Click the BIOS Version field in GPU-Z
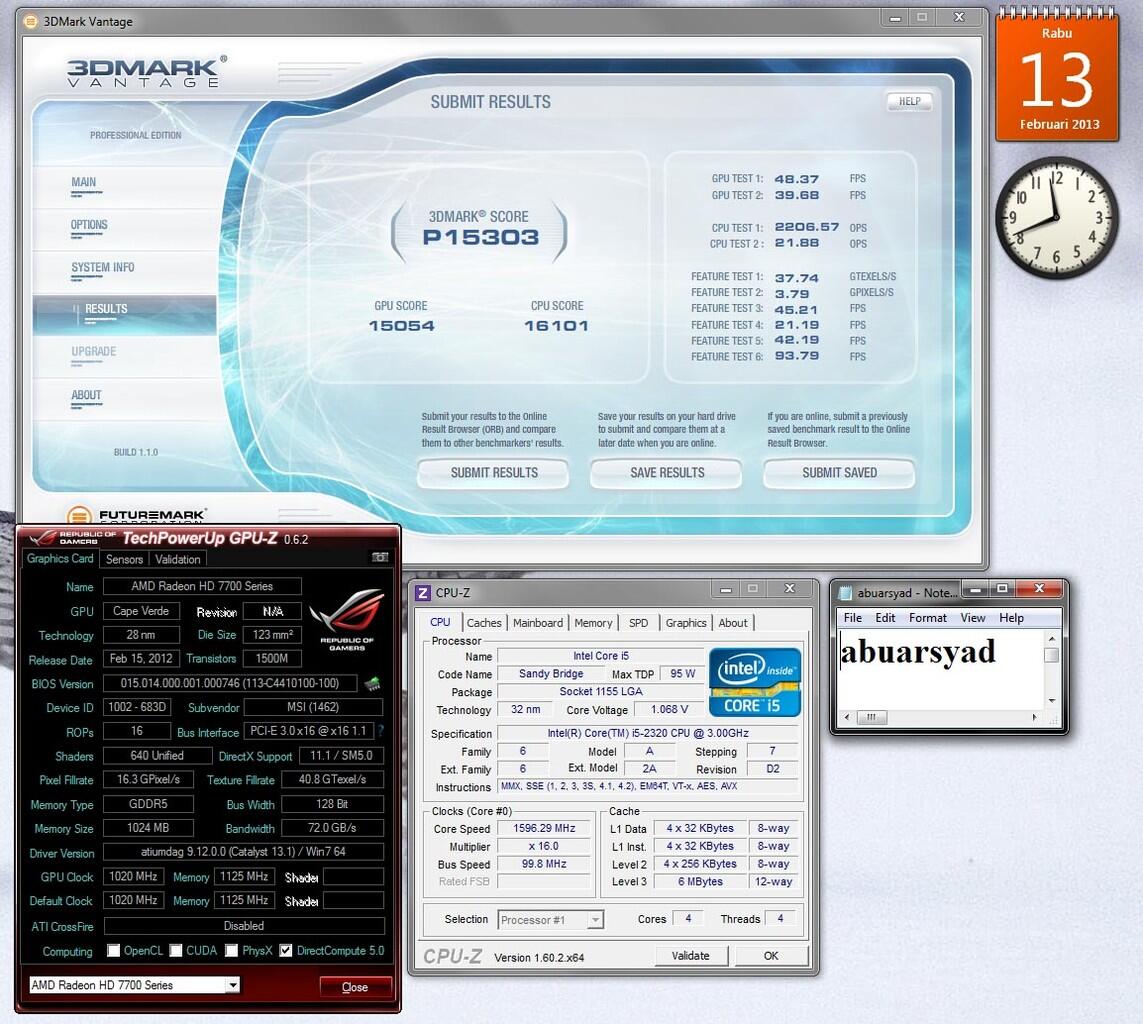Viewport: 1143px width, 1024px height. point(230,684)
